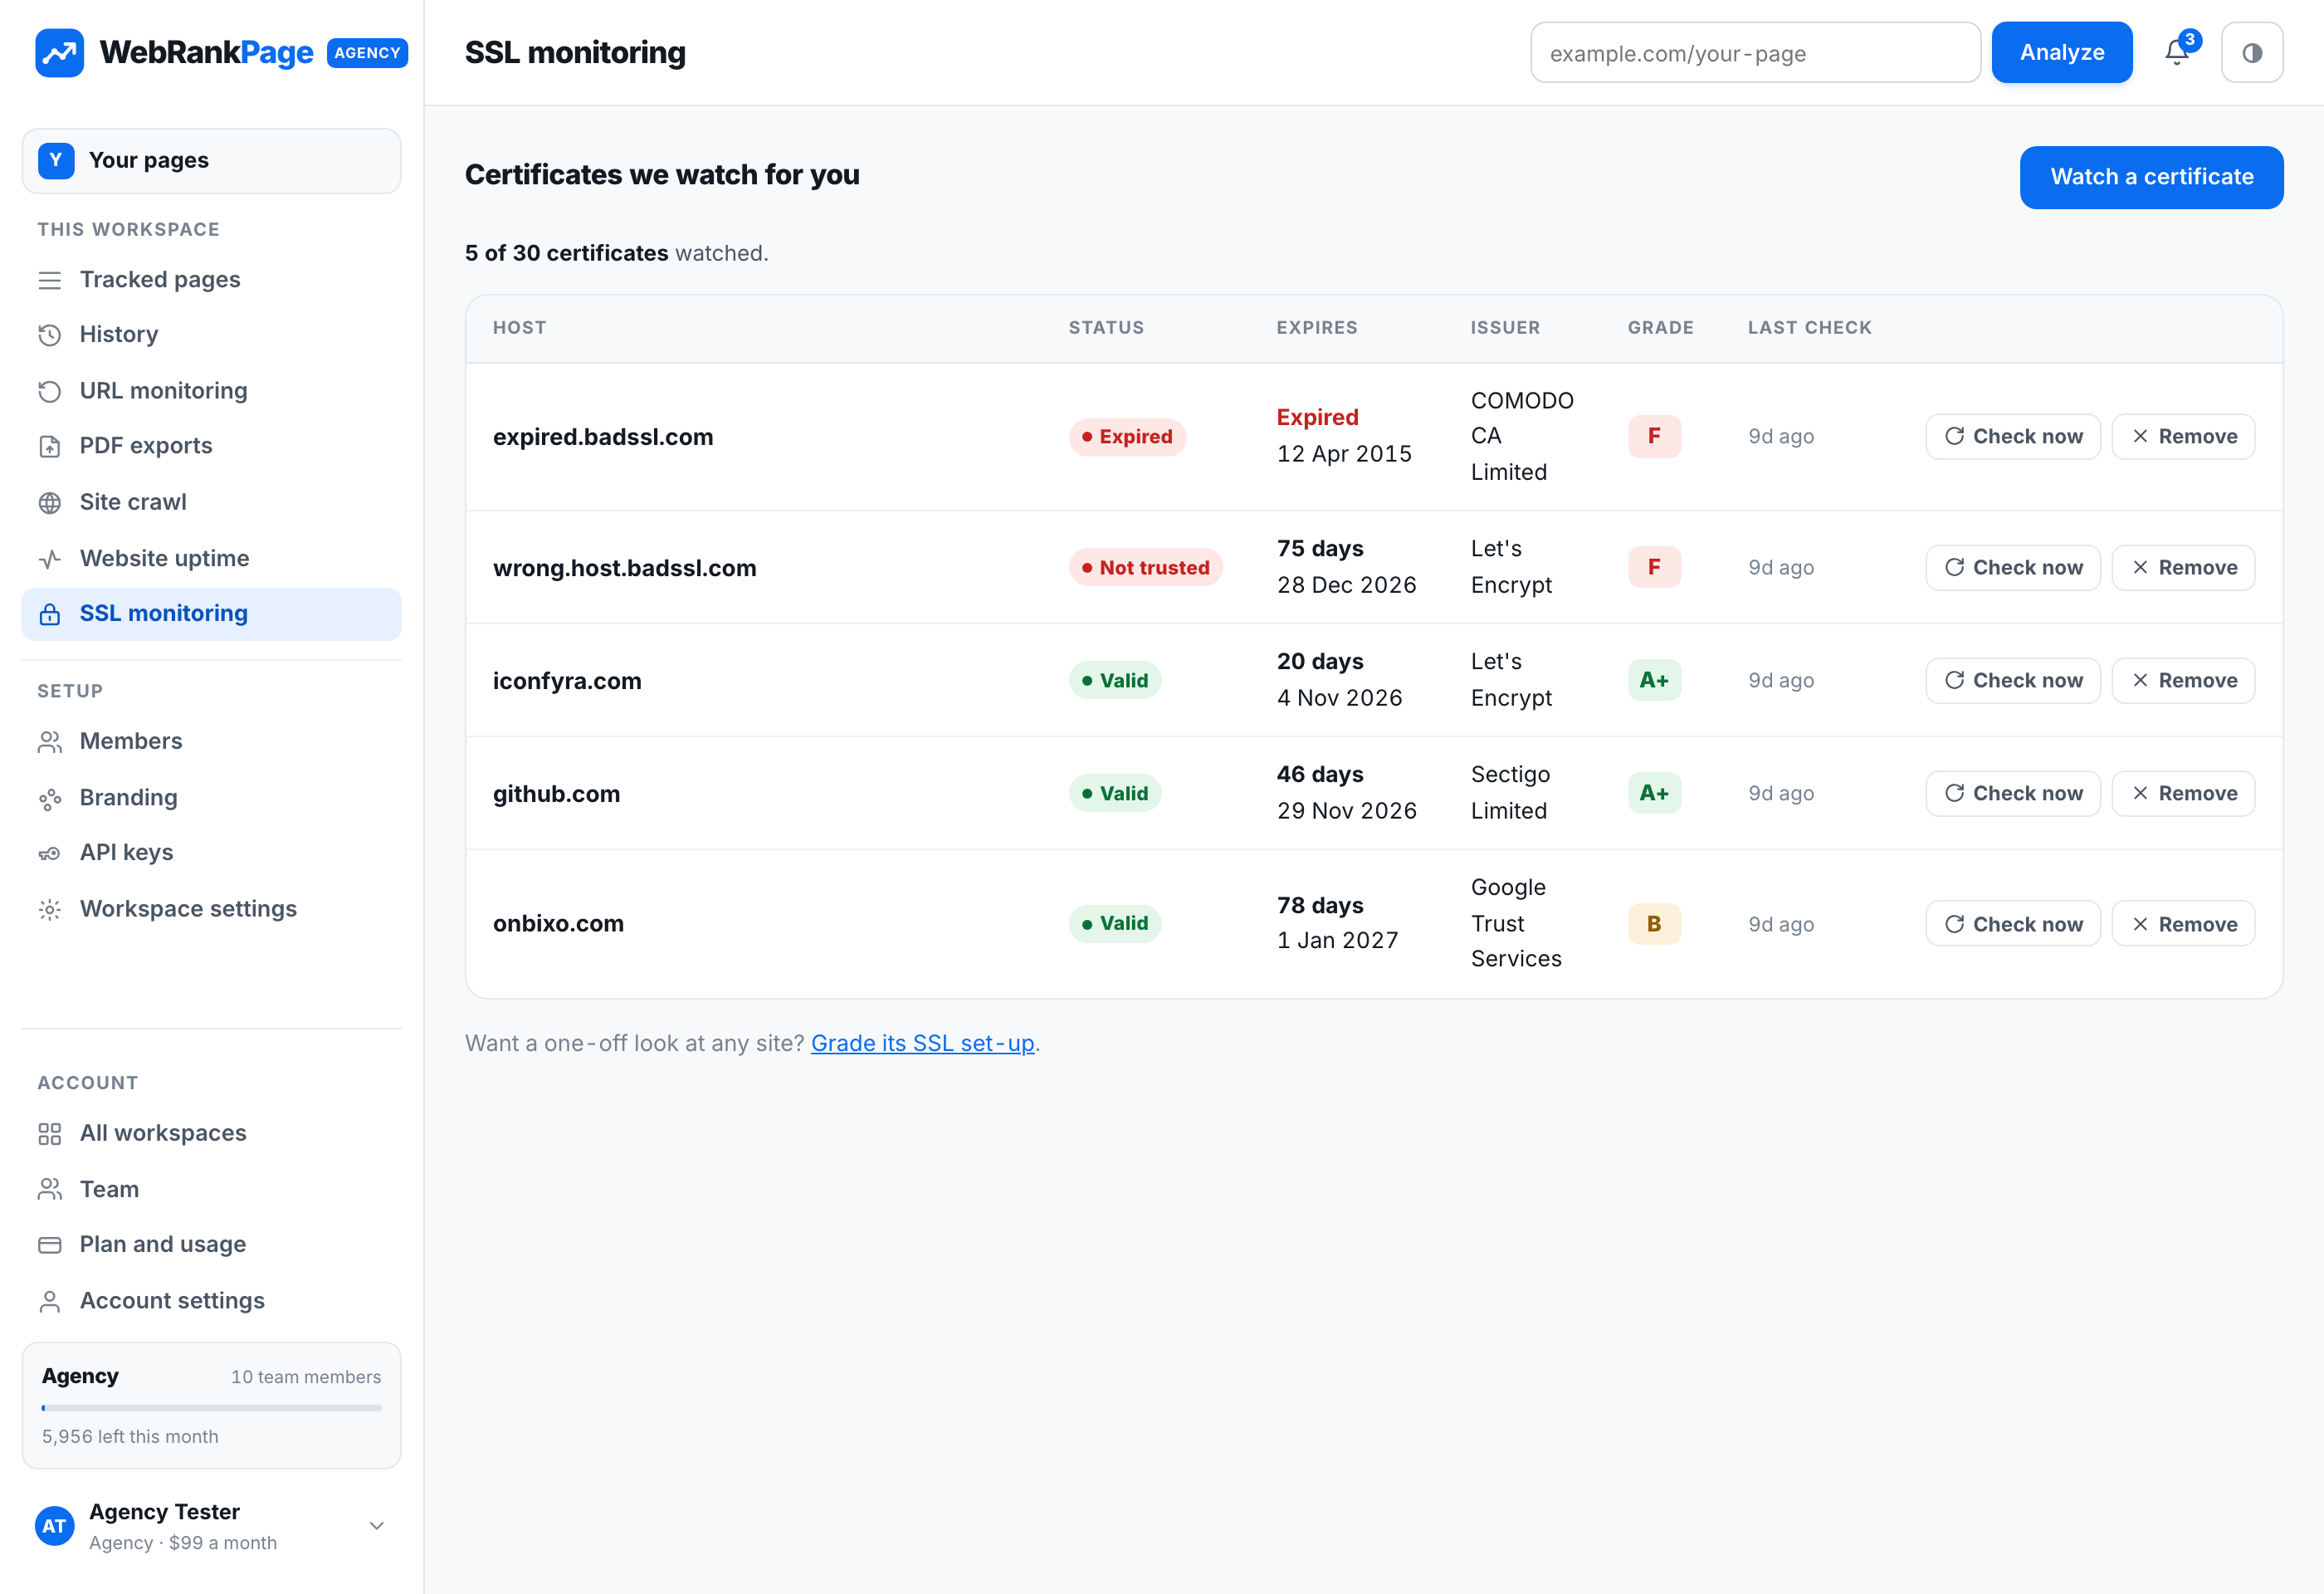This screenshot has height=1594, width=2324.
Task: Go to Branding settings
Action: 211,798
